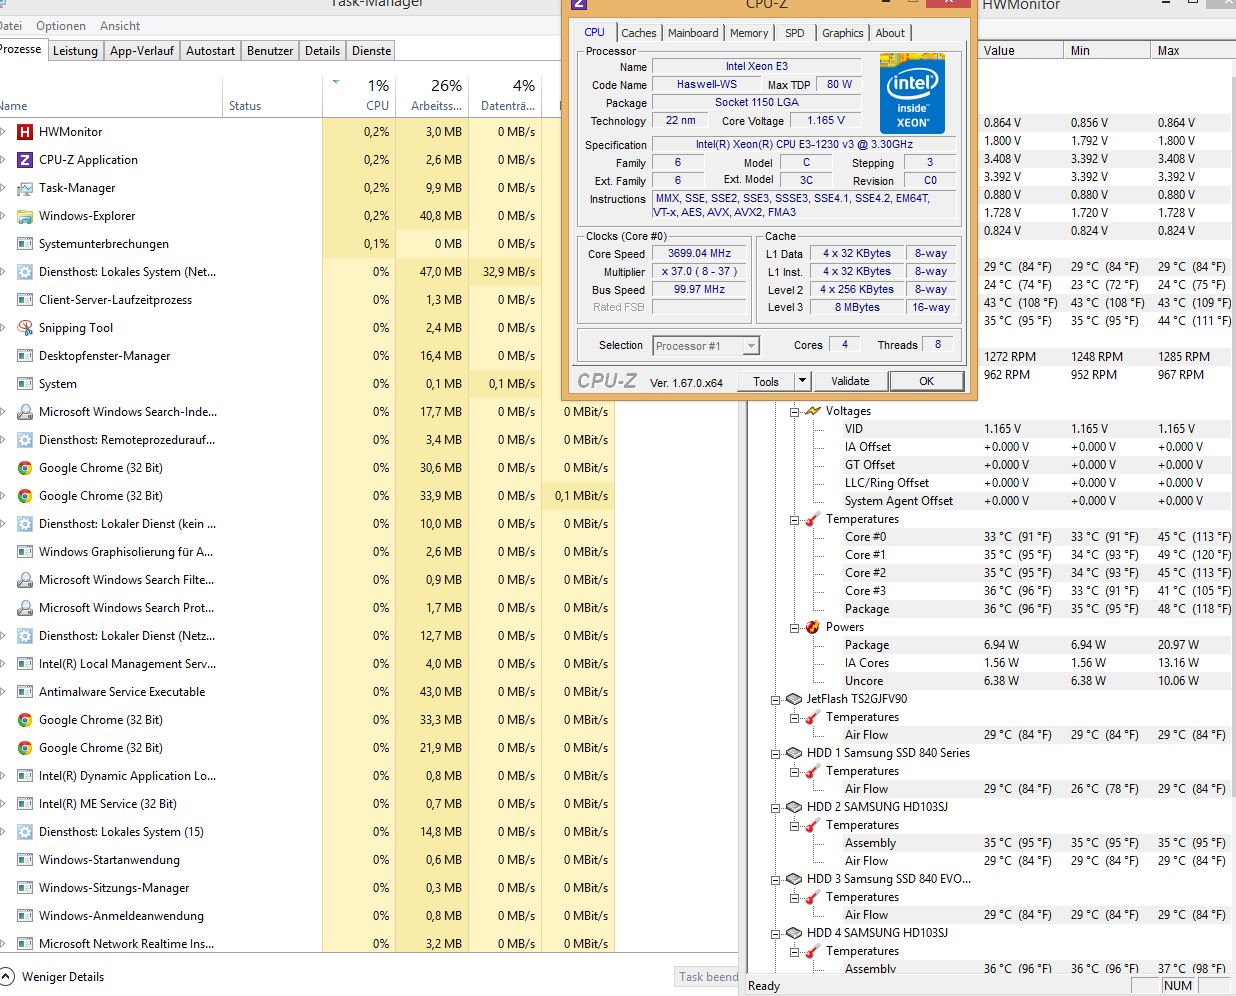The height and width of the screenshot is (996, 1236).
Task: Select the Diensthost: Remoteprozeduraufruf row
Action: pos(308,440)
